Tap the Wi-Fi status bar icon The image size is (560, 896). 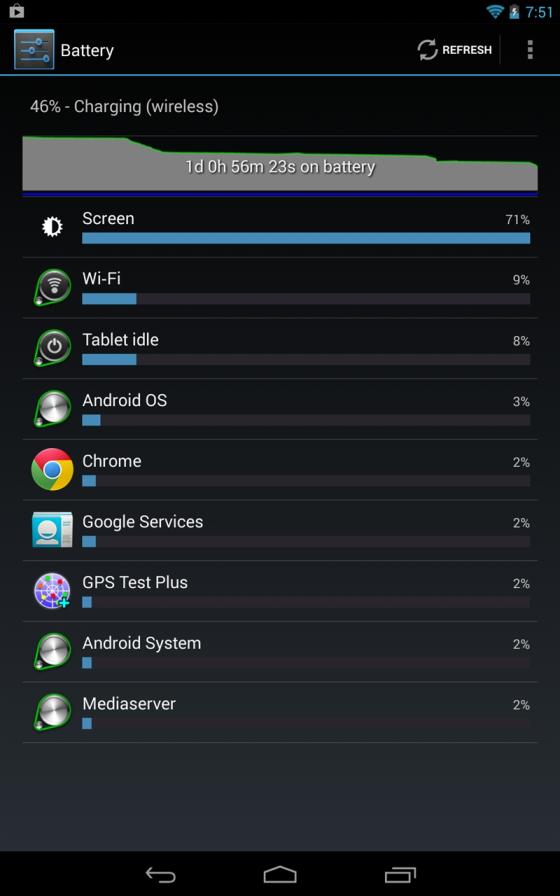pyautogui.click(x=494, y=11)
